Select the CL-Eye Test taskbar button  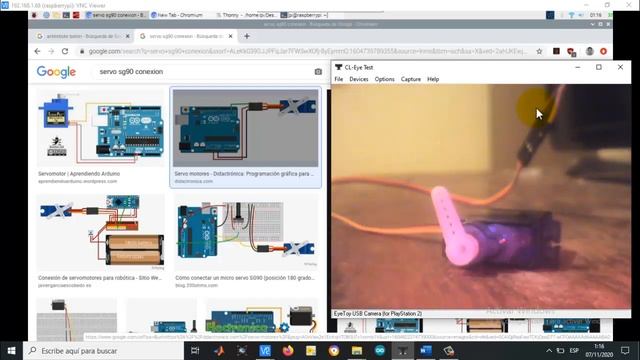click(x=403, y=351)
